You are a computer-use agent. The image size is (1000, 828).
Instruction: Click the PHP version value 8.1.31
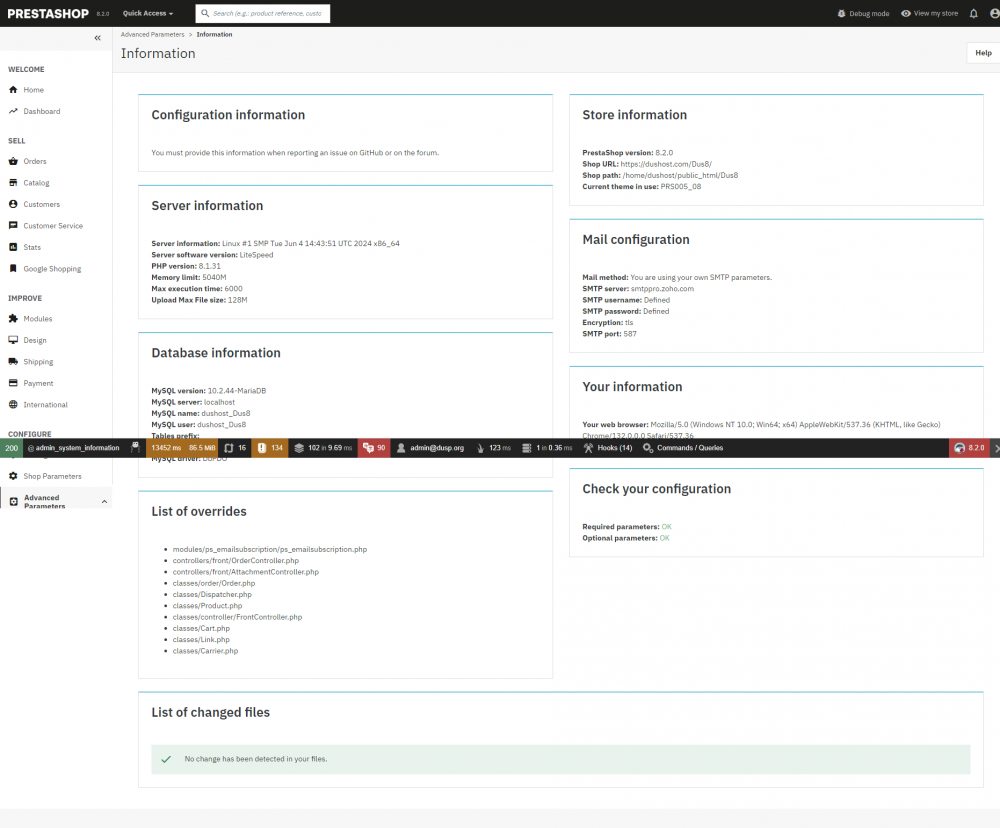[210, 266]
